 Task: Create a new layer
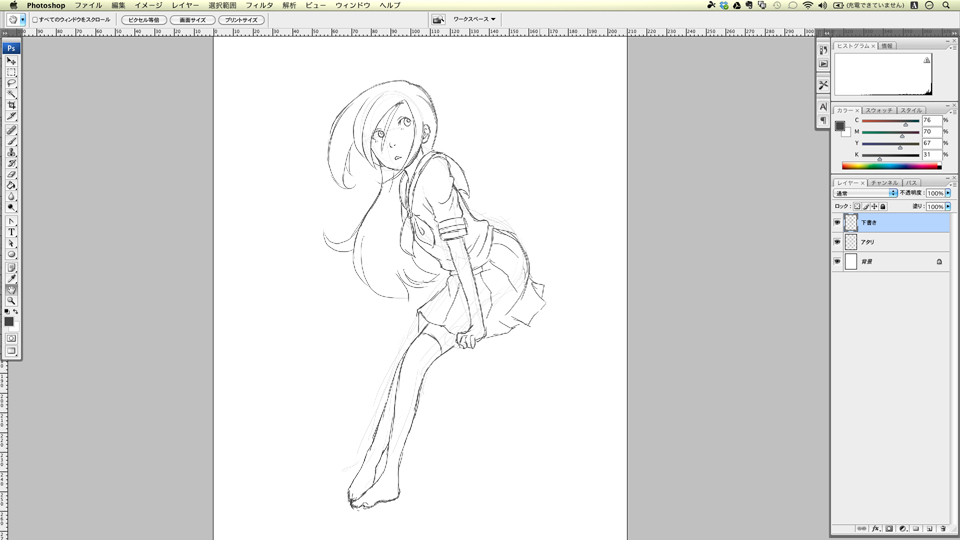[929, 528]
